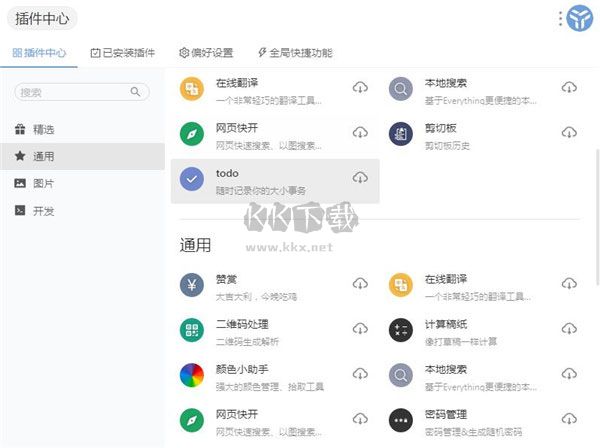Open the 赞赏 yen-sign plugin icon
600x448 pixels.
pyautogui.click(x=192, y=285)
